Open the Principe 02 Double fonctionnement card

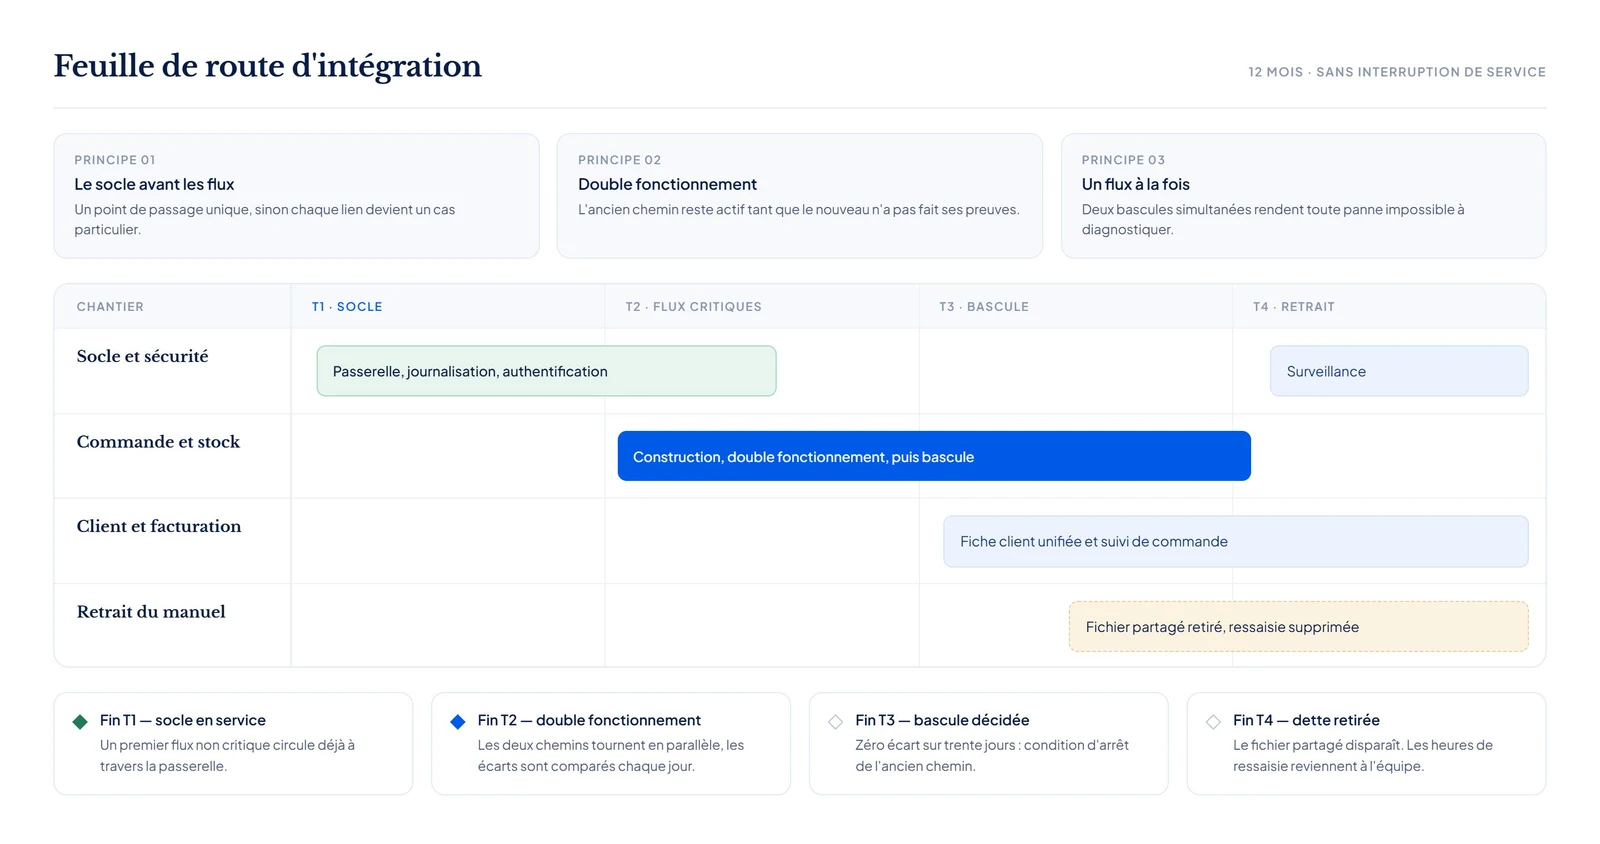tap(799, 196)
